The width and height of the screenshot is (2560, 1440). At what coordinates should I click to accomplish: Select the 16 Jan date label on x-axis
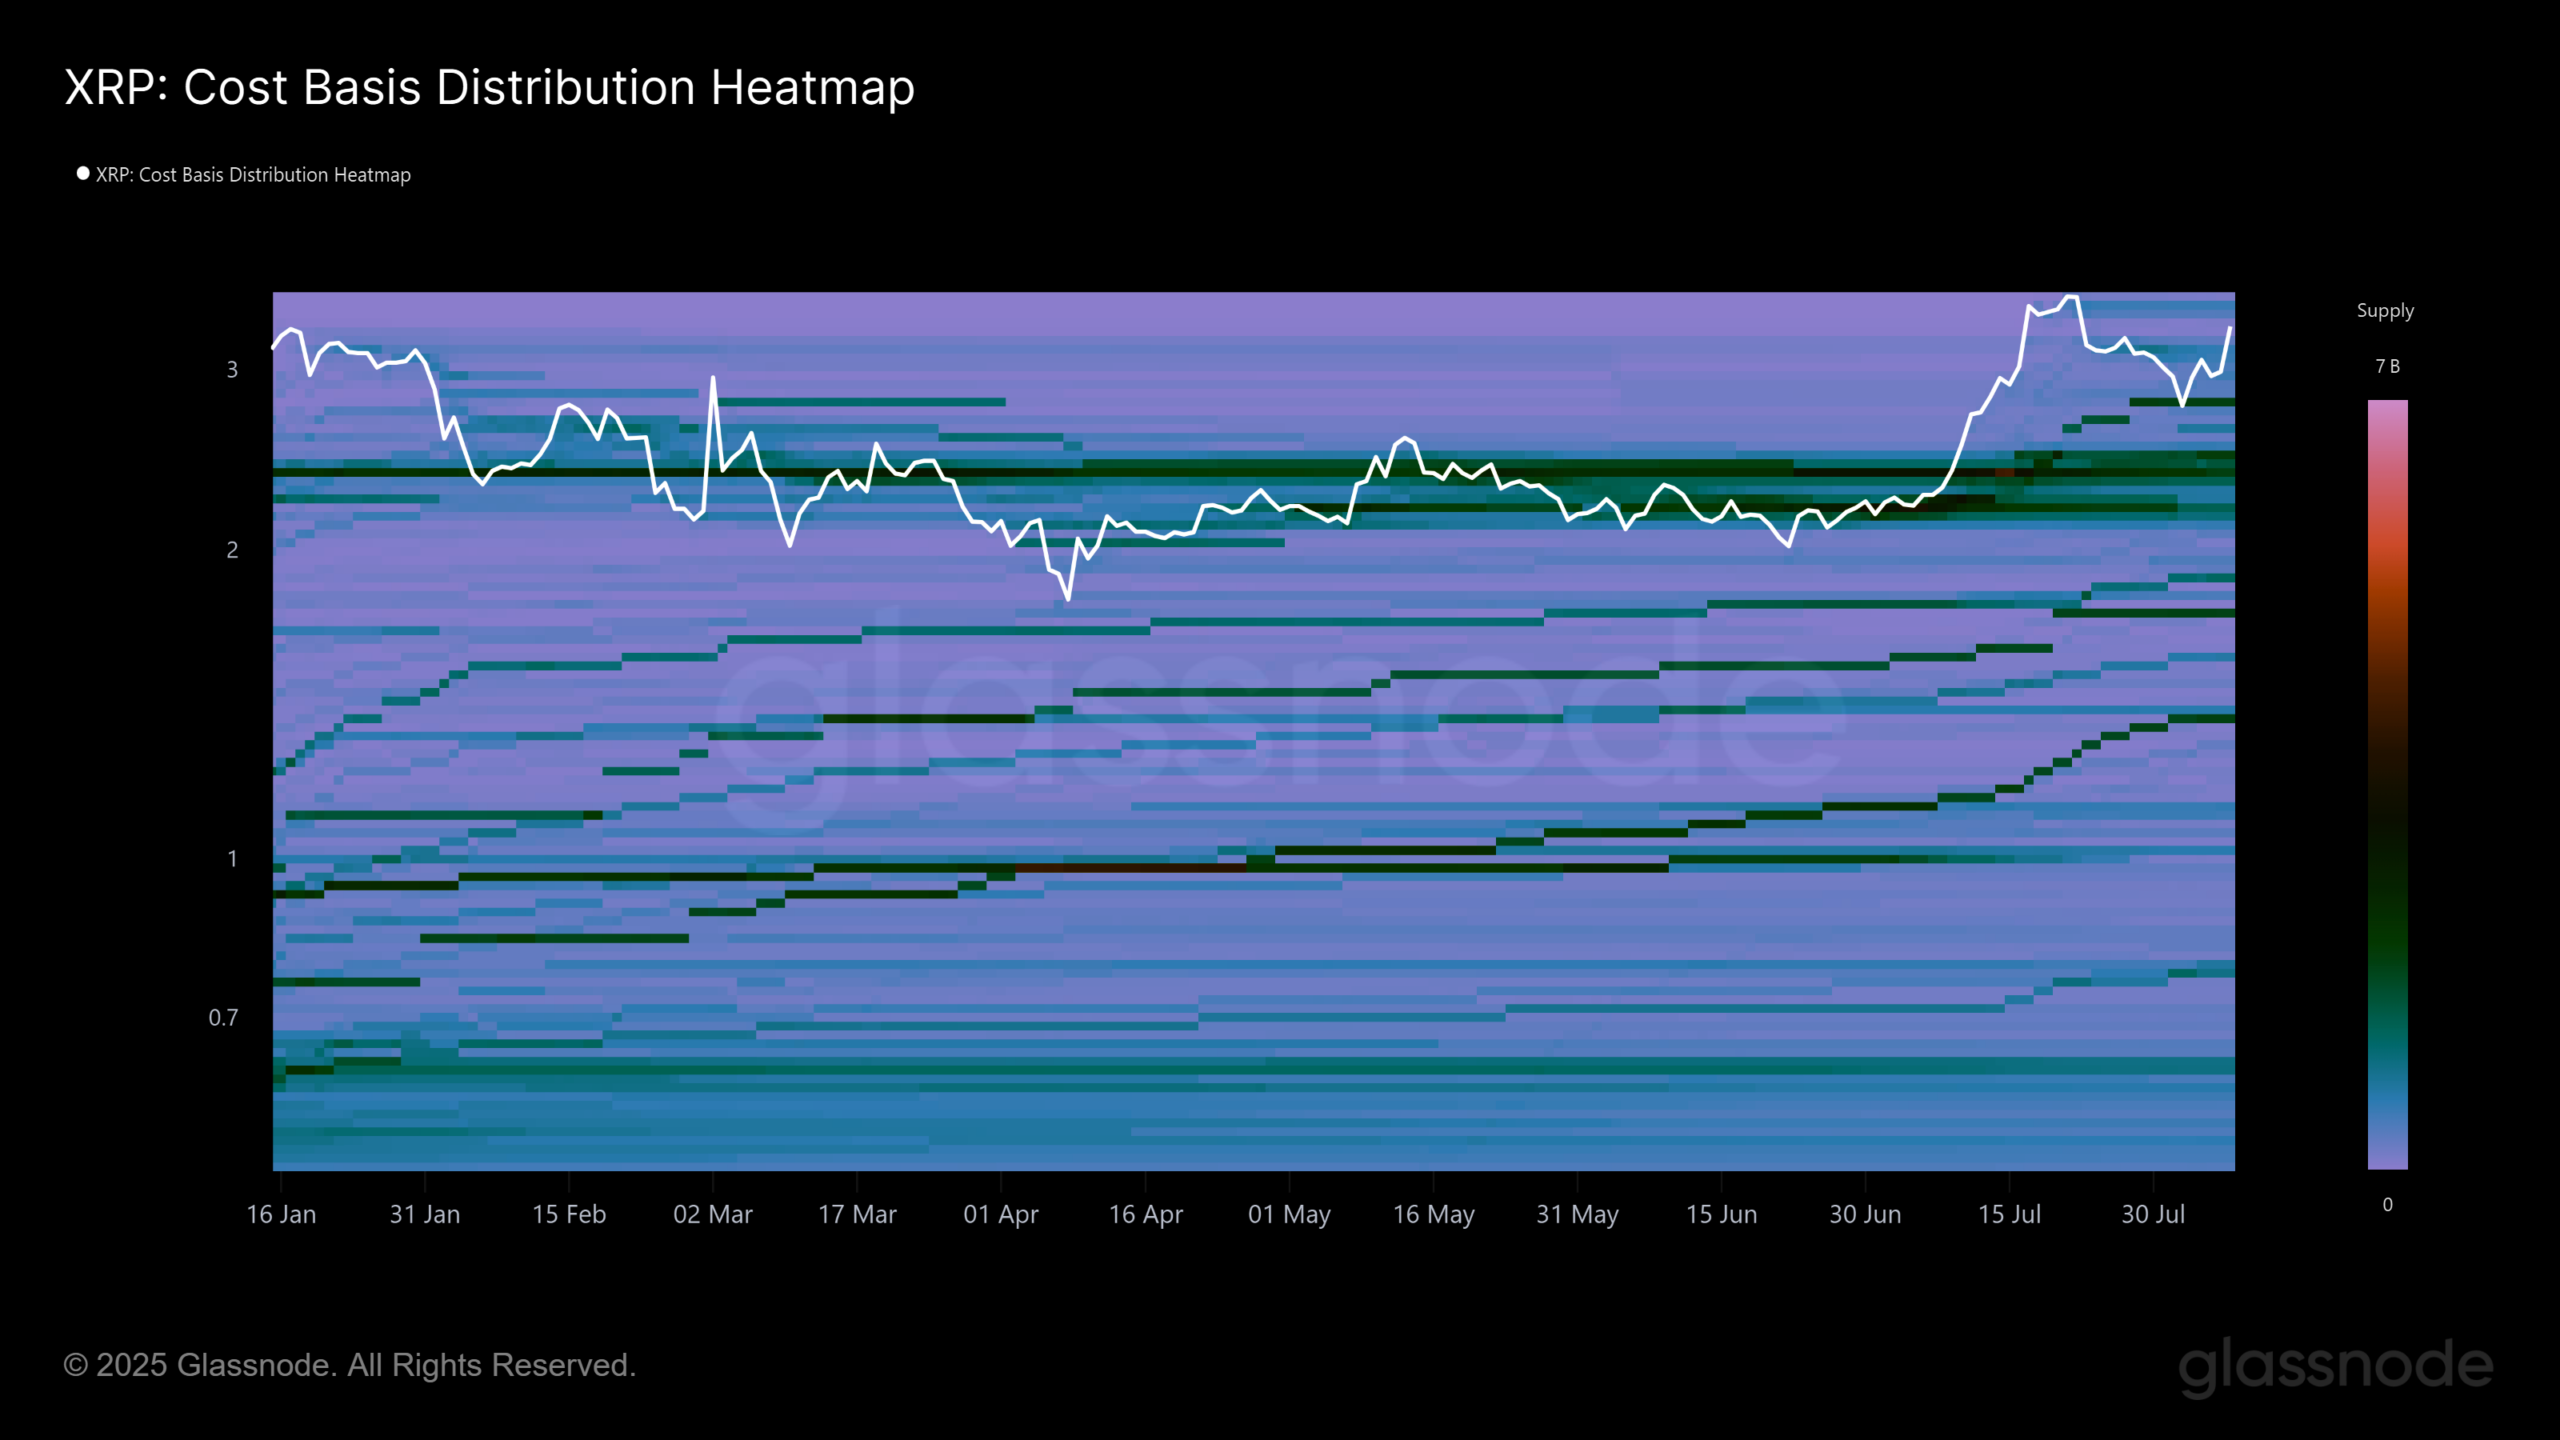click(x=283, y=1213)
